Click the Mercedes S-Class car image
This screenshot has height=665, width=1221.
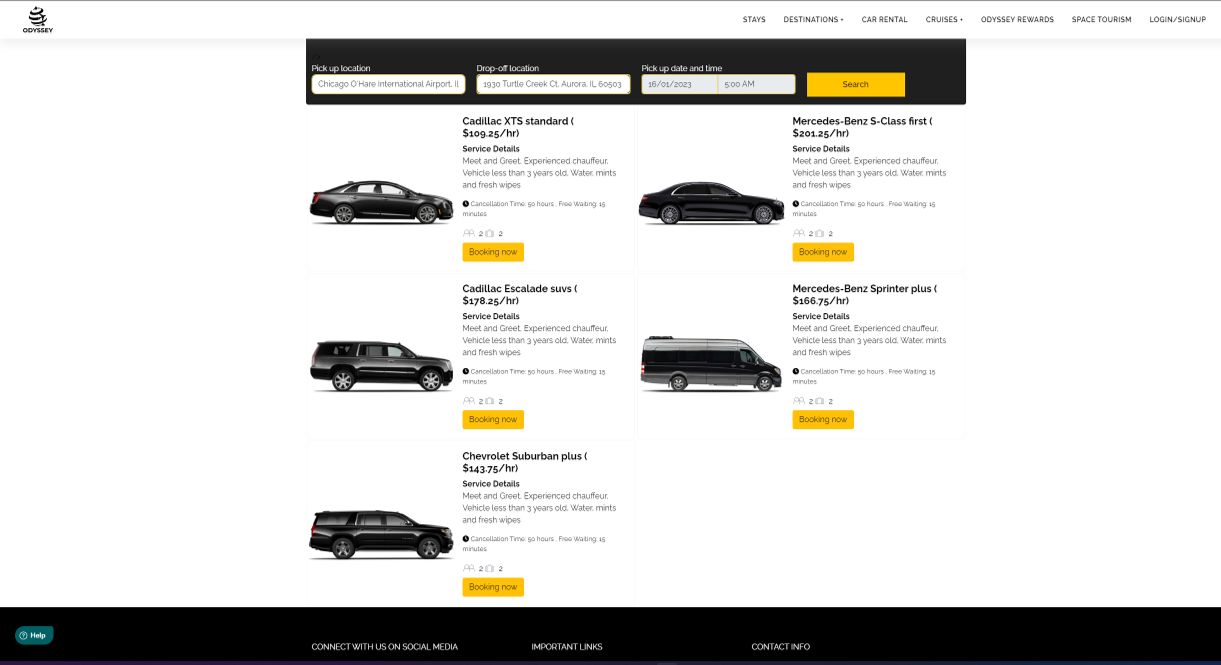tap(711, 202)
